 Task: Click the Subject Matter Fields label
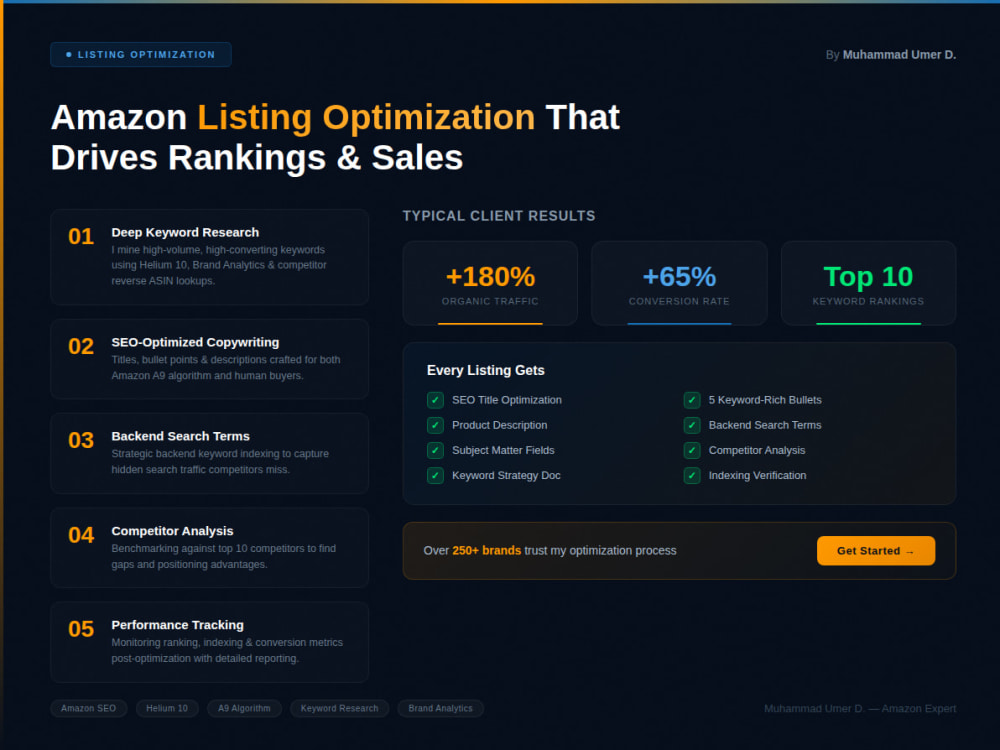click(x=503, y=450)
